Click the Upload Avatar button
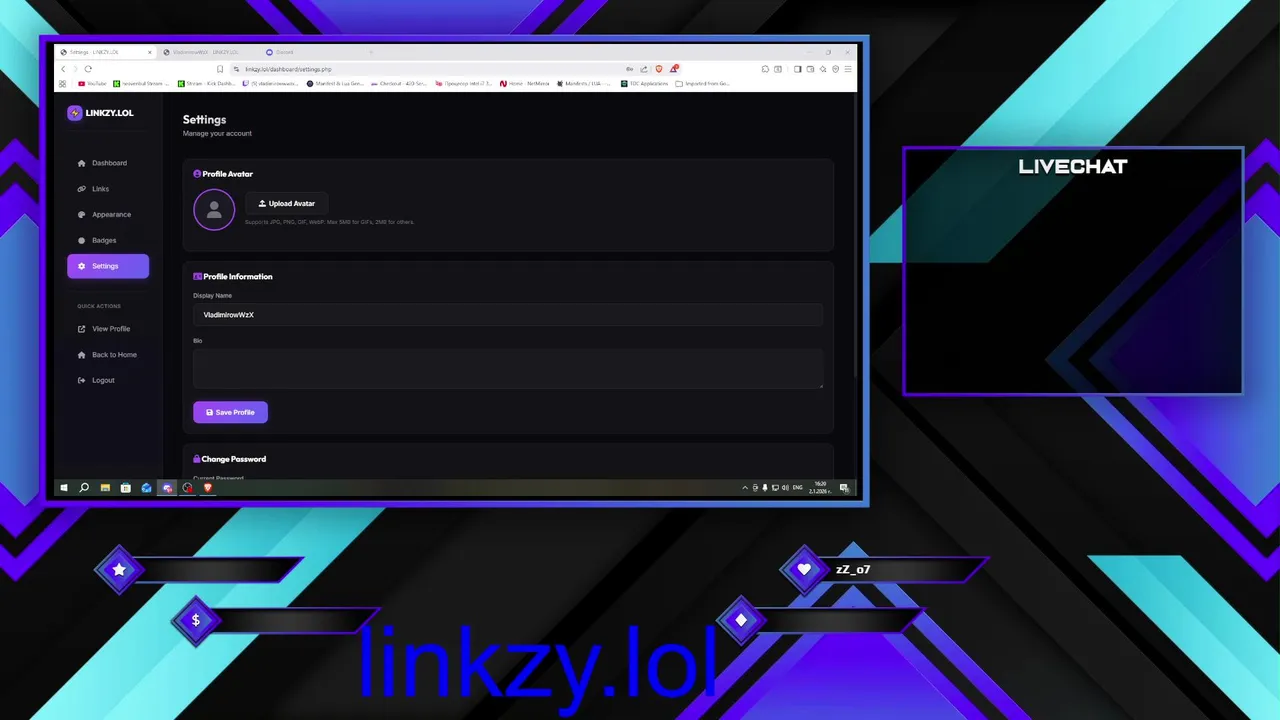The width and height of the screenshot is (1280, 720). [x=287, y=203]
